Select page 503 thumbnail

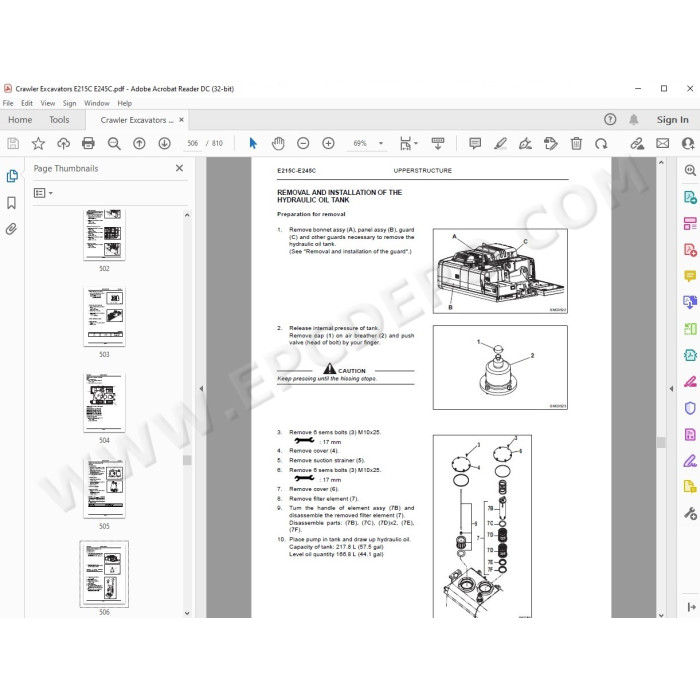(104, 317)
